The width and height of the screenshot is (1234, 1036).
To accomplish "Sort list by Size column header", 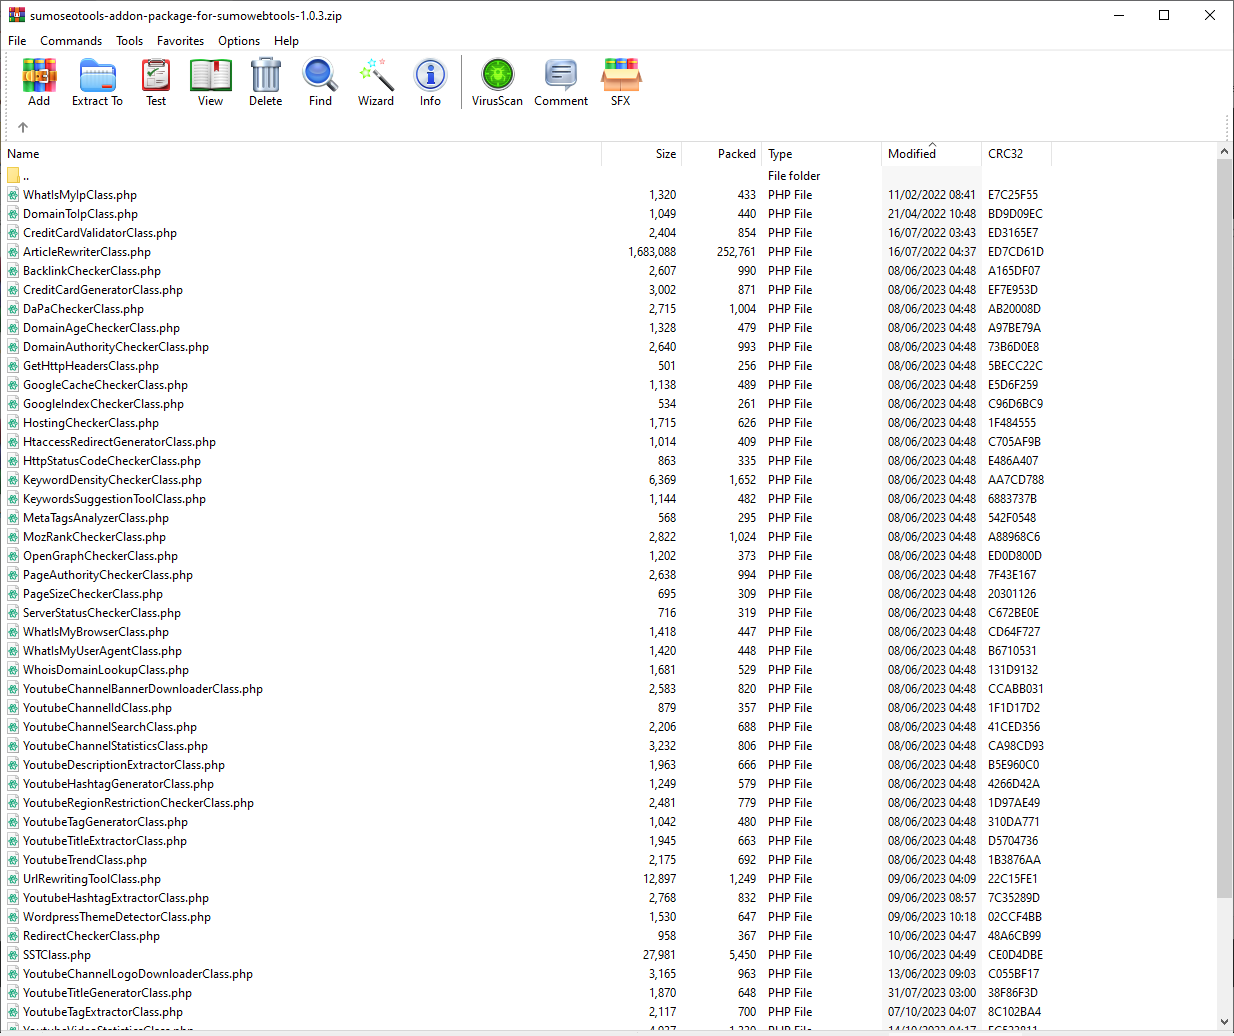I will [665, 154].
